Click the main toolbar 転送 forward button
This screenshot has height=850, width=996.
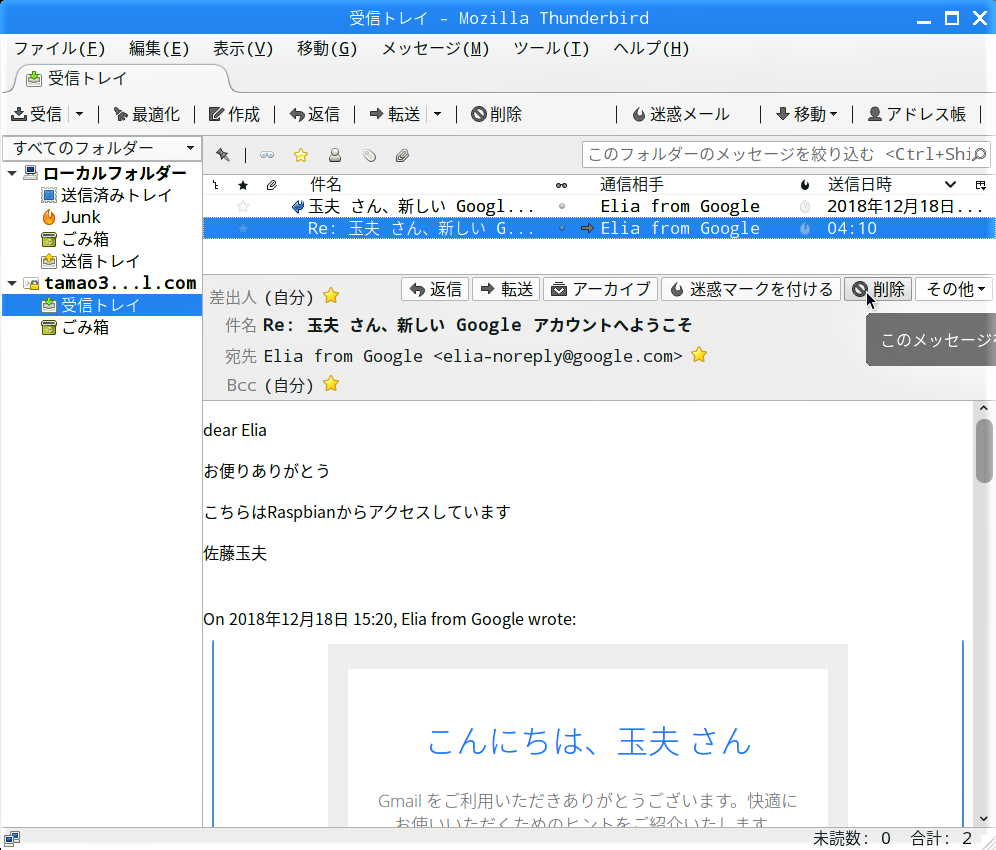(x=394, y=114)
